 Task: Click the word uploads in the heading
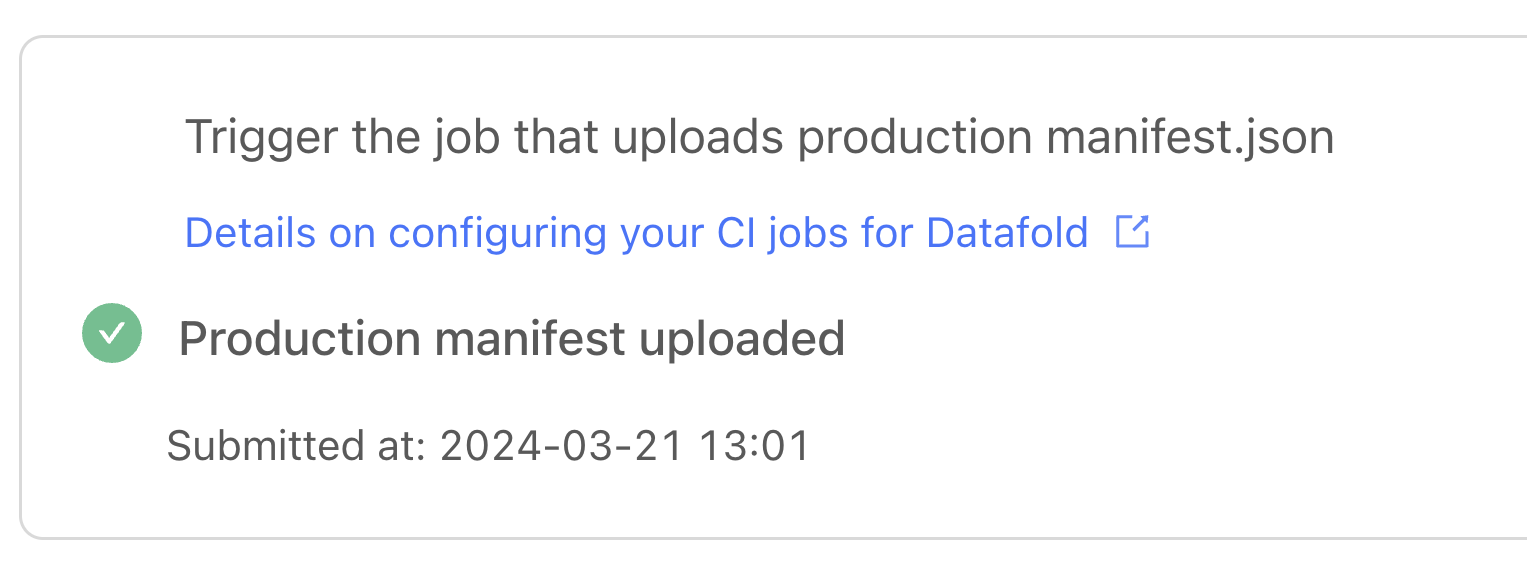coord(697,138)
